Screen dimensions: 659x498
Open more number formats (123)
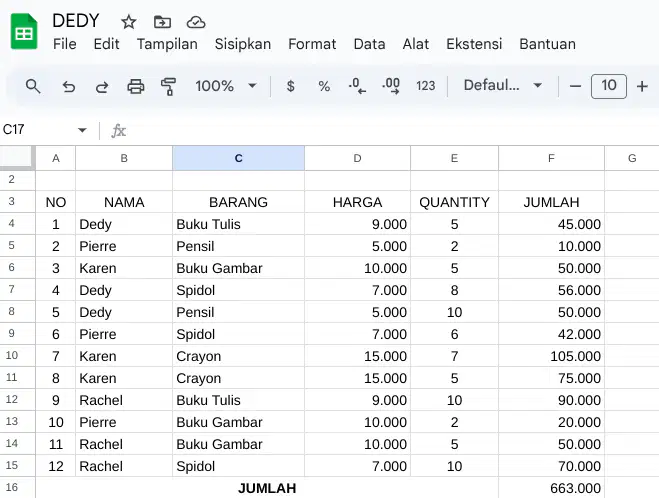point(425,86)
